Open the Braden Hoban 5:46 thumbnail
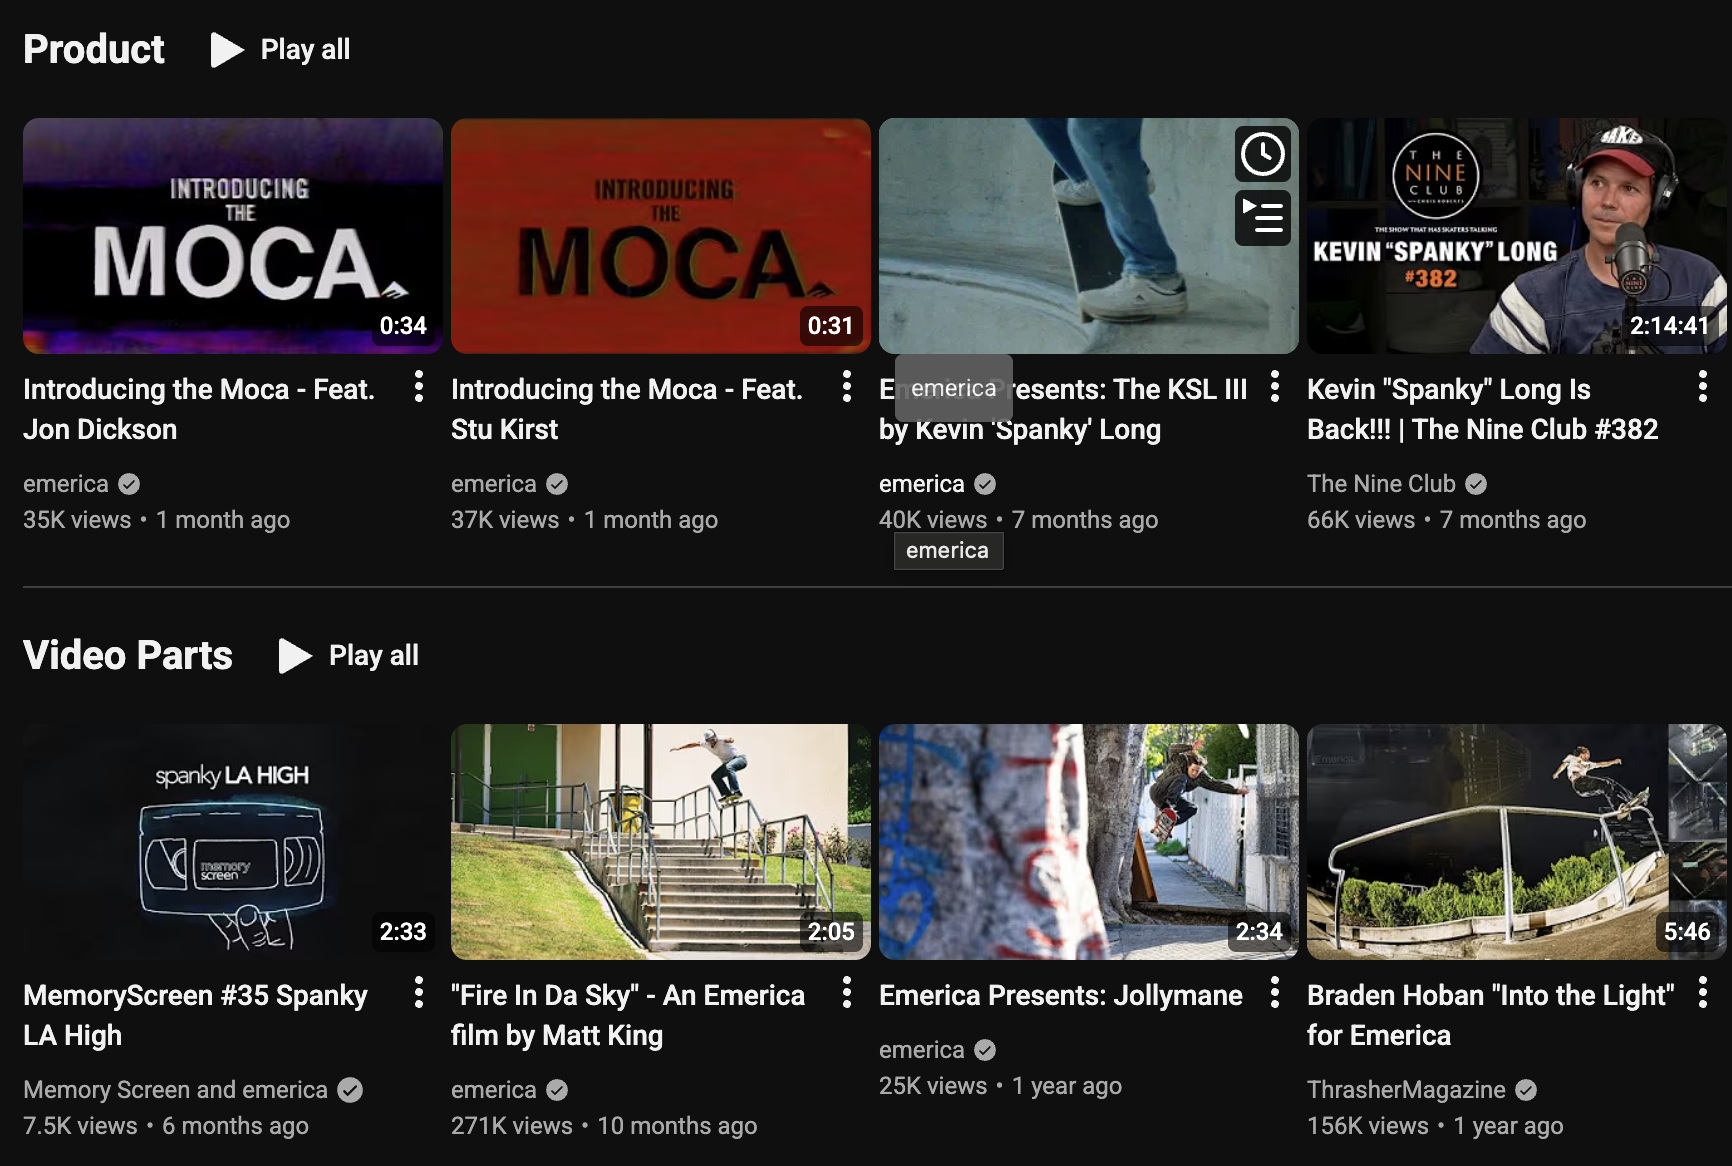 (x=1517, y=842)
